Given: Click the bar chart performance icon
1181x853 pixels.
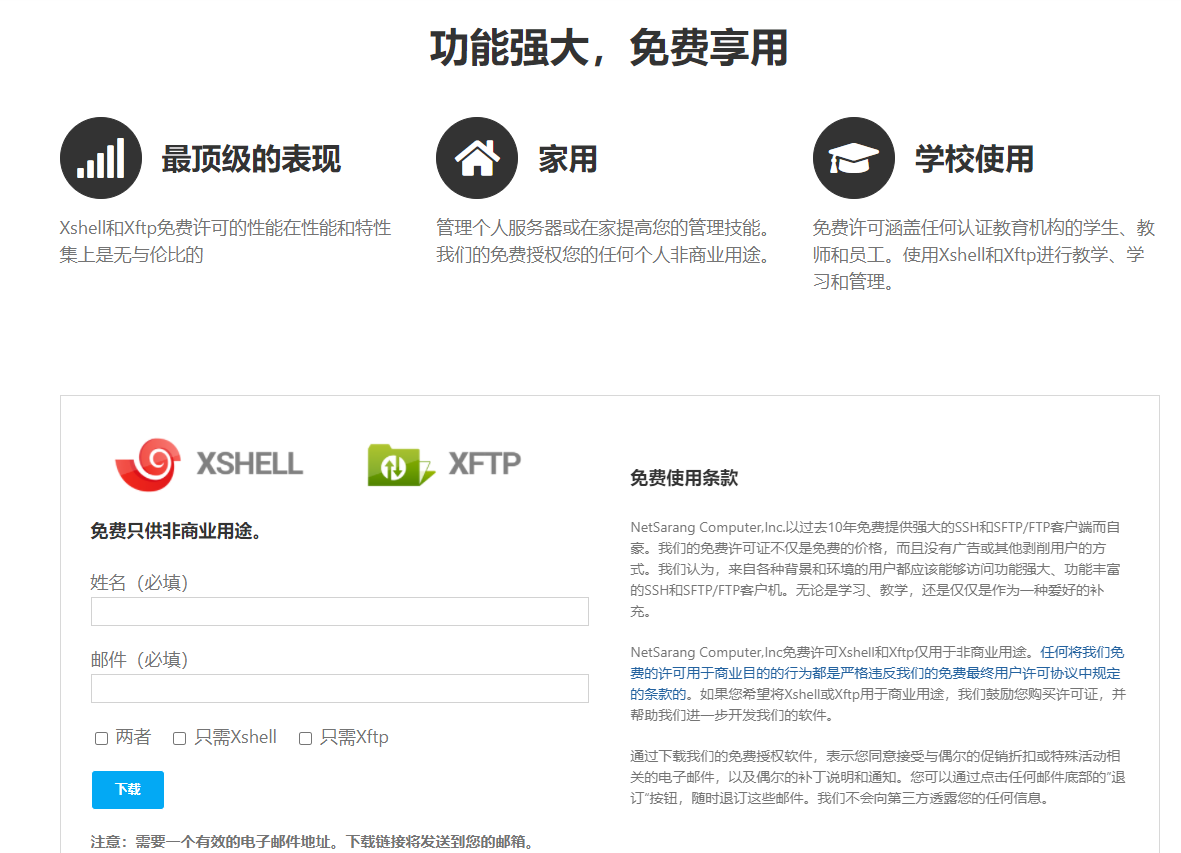Looking at the screenshot, I should [101, 158].
